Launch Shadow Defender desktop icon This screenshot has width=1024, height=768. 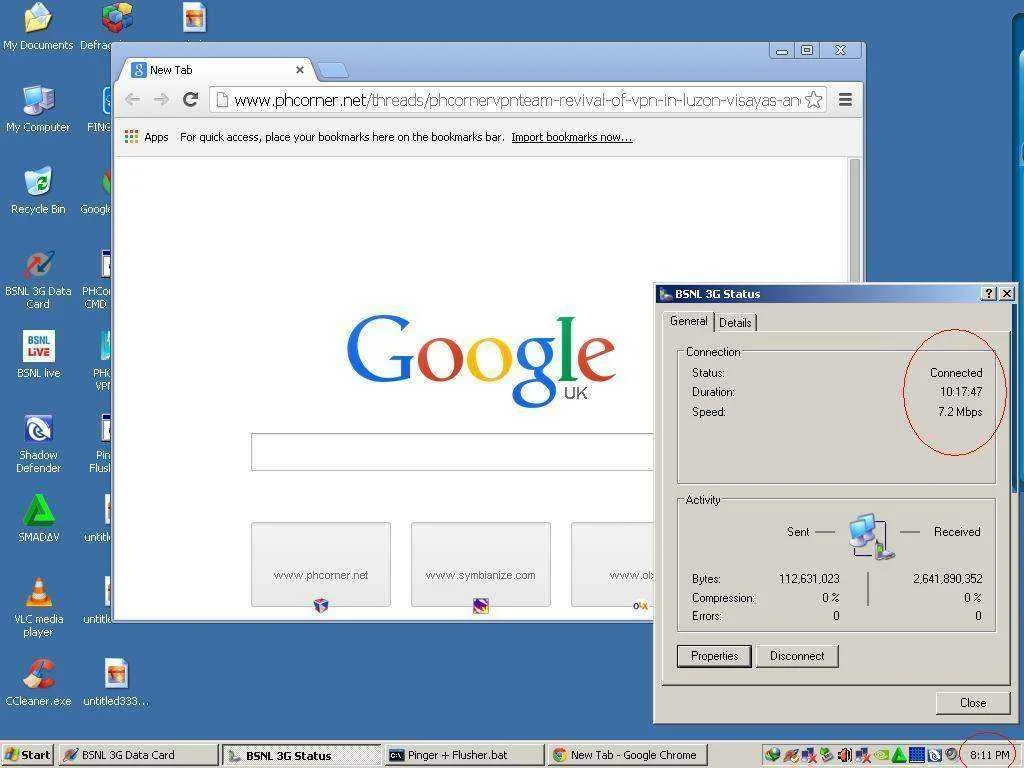[x=38, y=443]
